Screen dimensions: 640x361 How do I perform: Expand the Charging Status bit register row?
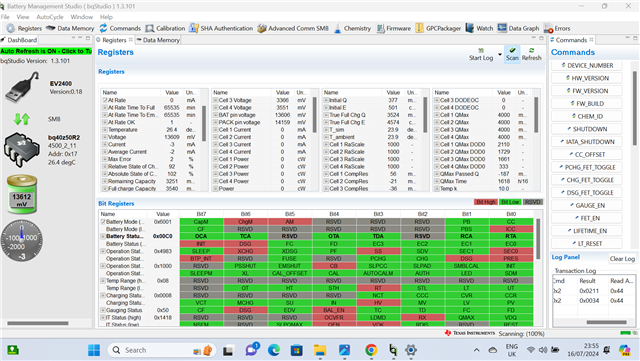click(x=103, y=295)
